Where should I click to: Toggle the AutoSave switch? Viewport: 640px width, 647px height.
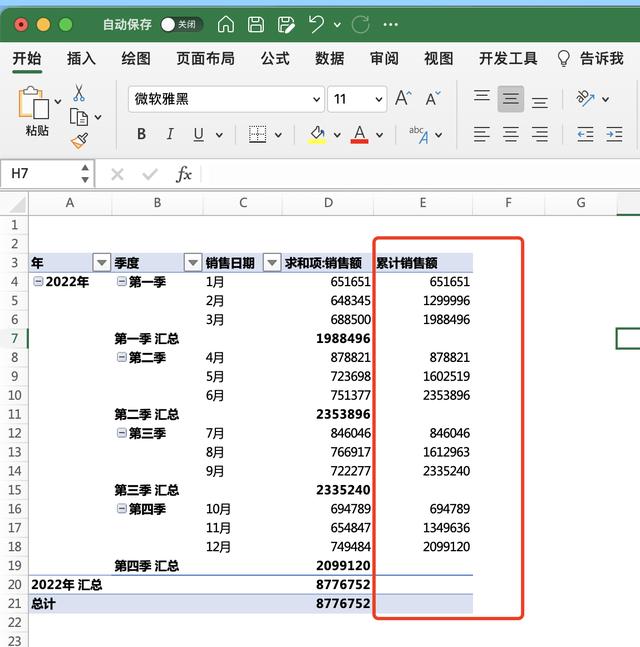click(181, 24)
